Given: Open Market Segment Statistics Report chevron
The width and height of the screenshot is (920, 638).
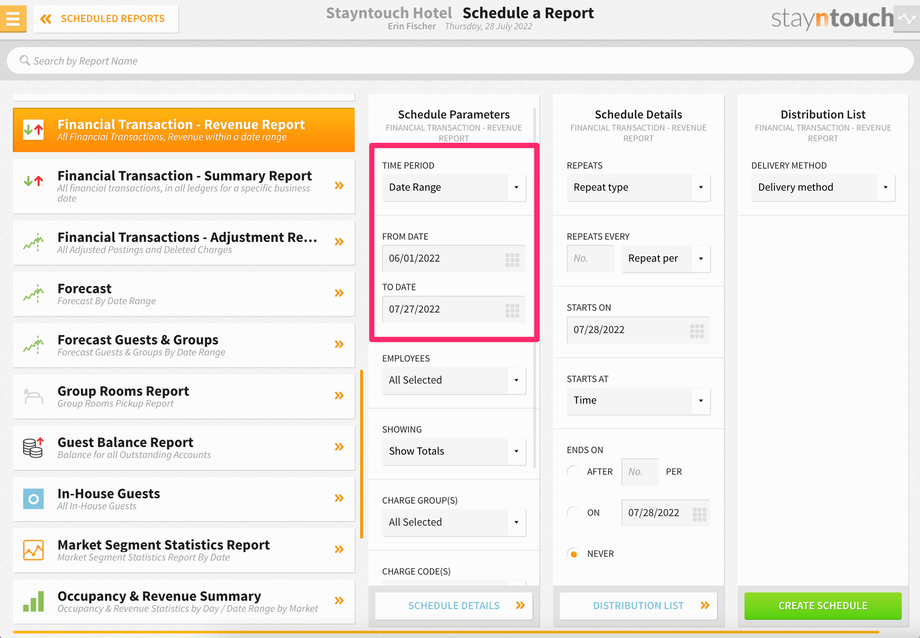Looking at the screenshot, I should tap(339, 549).
